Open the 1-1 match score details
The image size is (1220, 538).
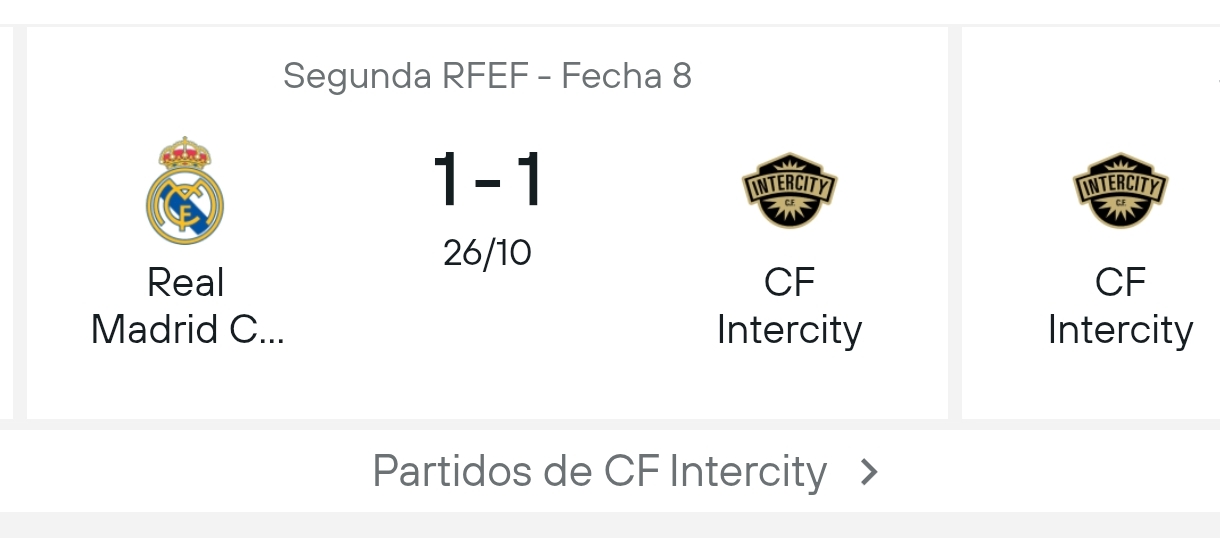coord(487,180)
